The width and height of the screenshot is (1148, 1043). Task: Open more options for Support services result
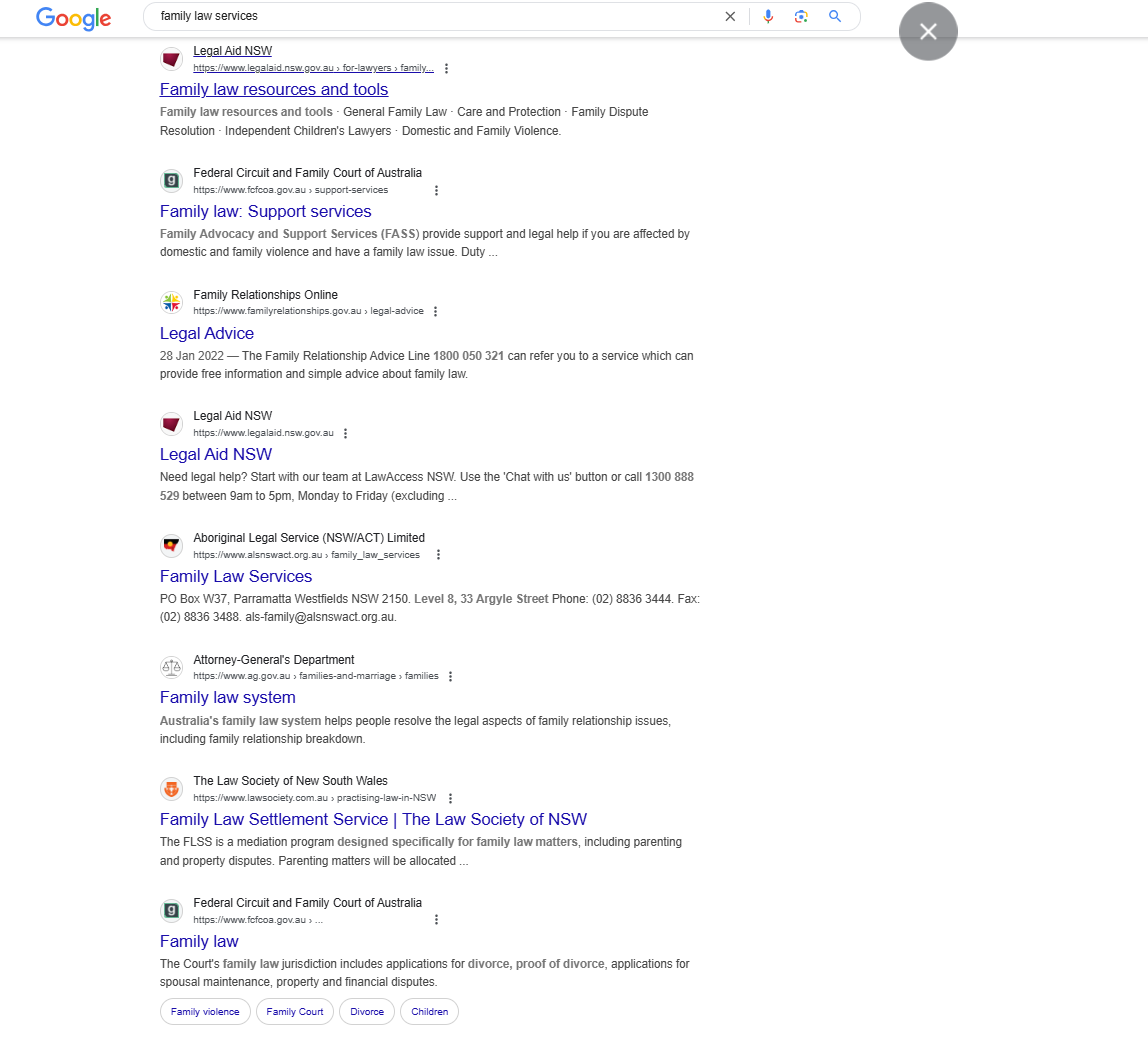coord(436,190)
